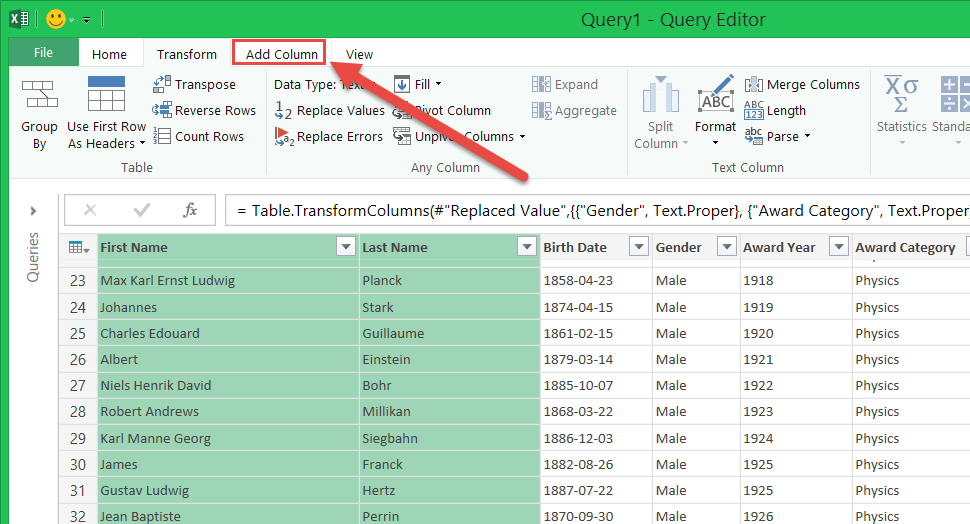Screen dimensions: 970x524
Task: Click inside the formula bar
Action: 600,211
